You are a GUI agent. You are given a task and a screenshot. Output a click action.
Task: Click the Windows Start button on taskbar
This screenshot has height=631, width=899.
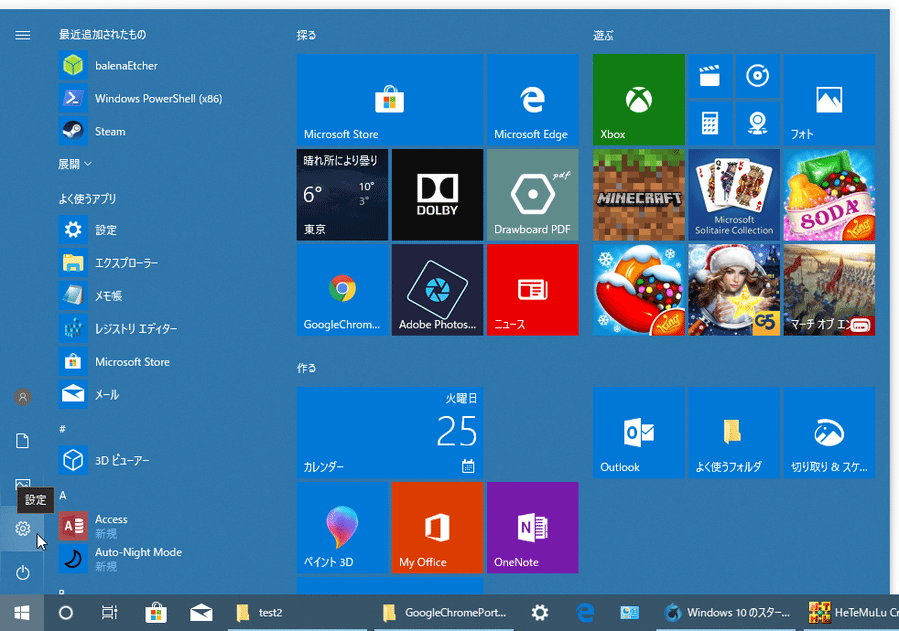tap(22, 613)
